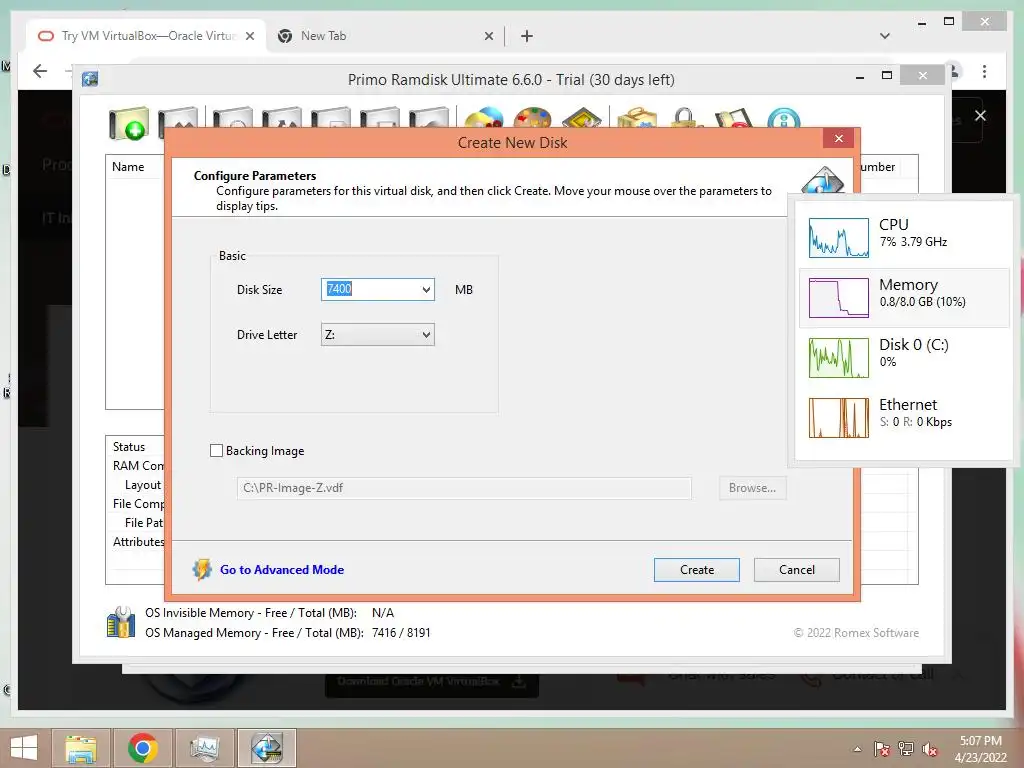Click the Configure Parameters heading

(x=255, y=176)
